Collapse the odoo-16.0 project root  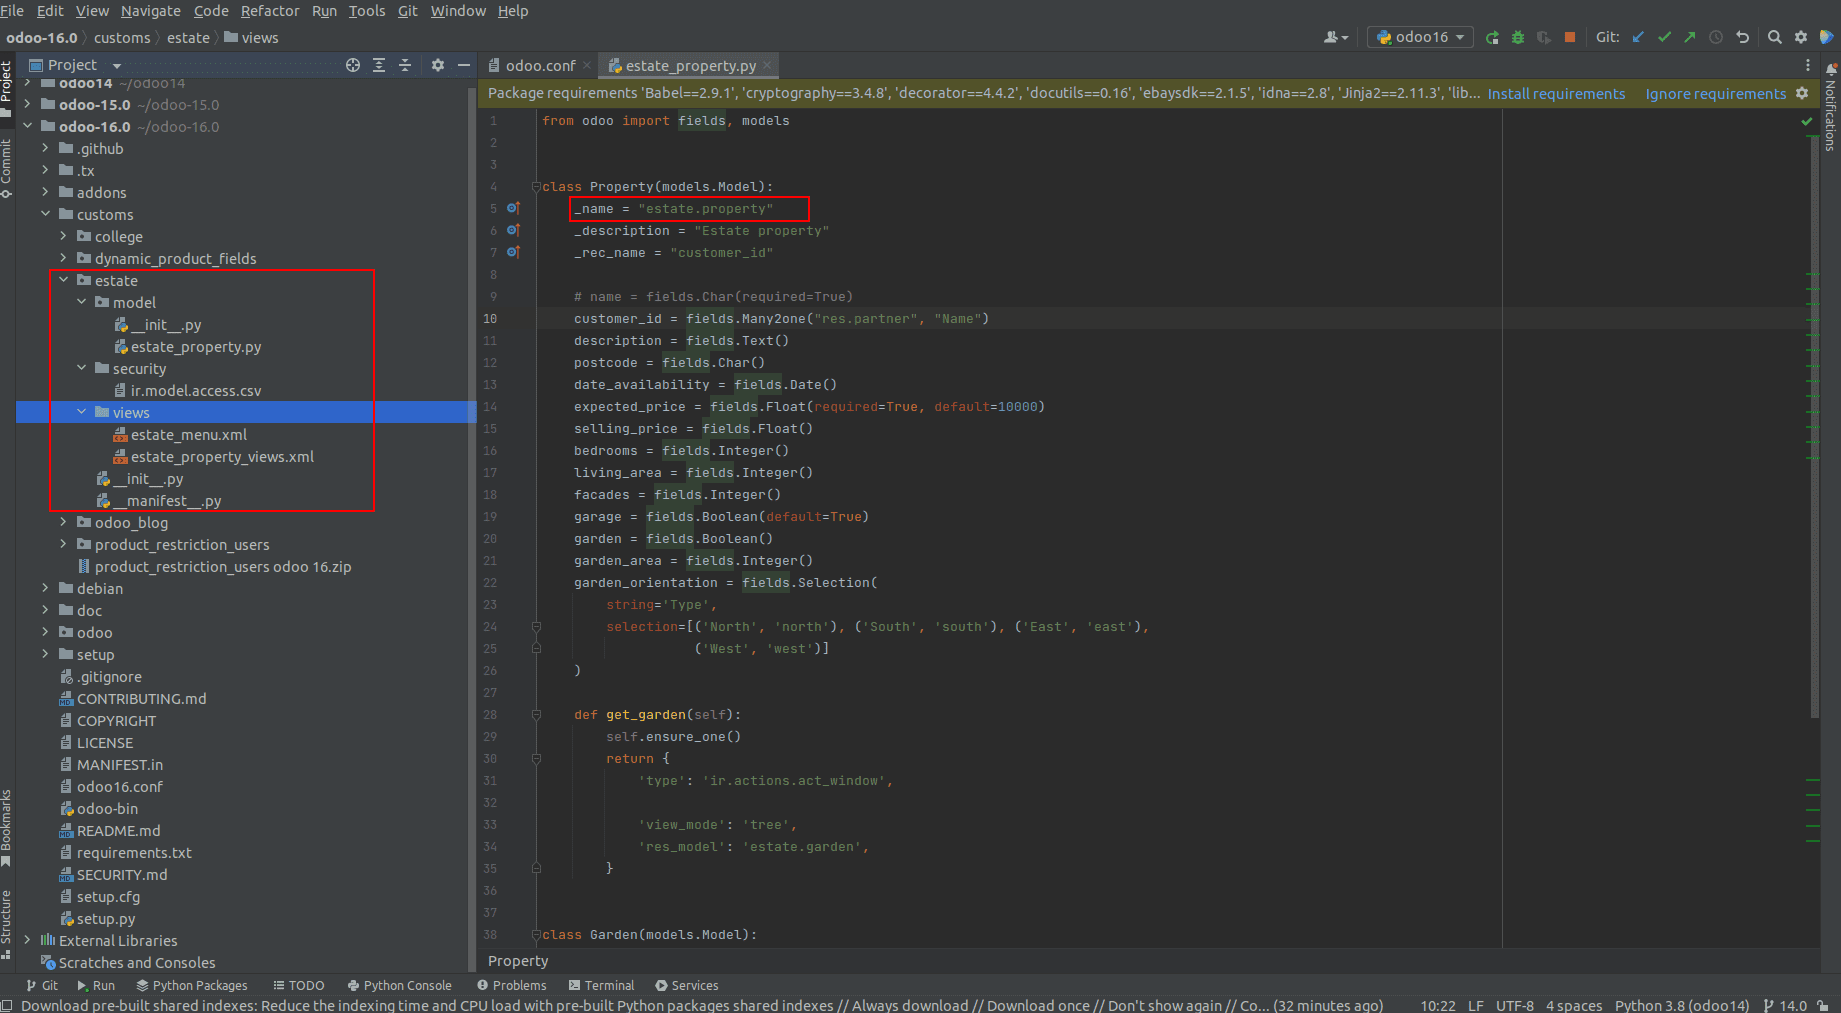pos(27,126)
